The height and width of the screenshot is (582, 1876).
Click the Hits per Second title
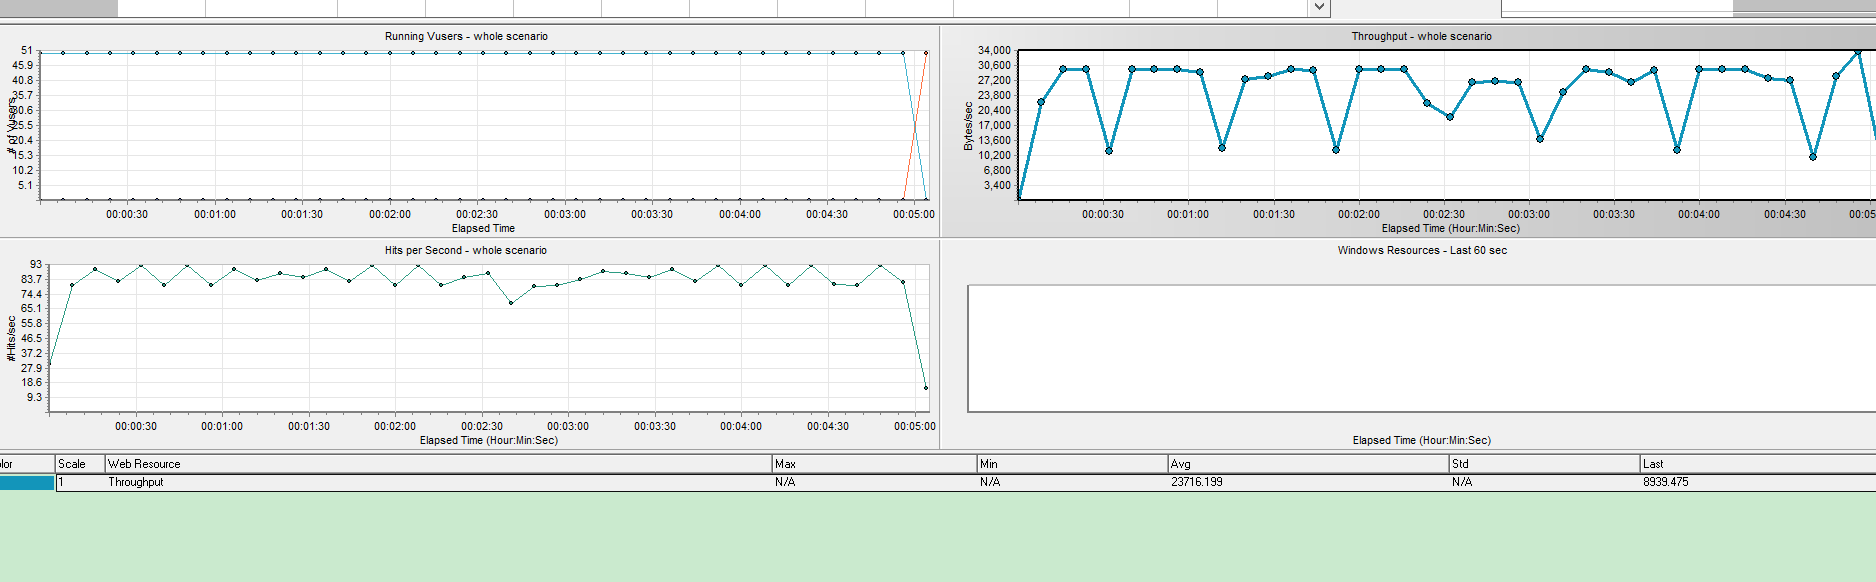[x=466, y=250]
